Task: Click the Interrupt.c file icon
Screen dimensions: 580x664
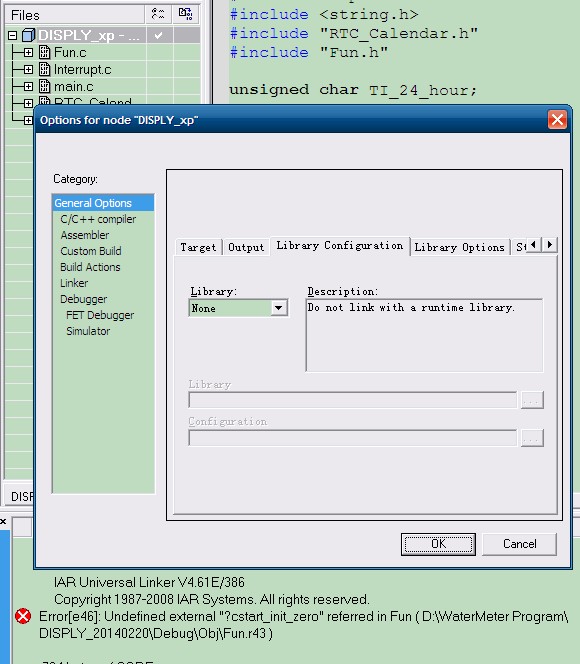Action: tap(44, 69)
